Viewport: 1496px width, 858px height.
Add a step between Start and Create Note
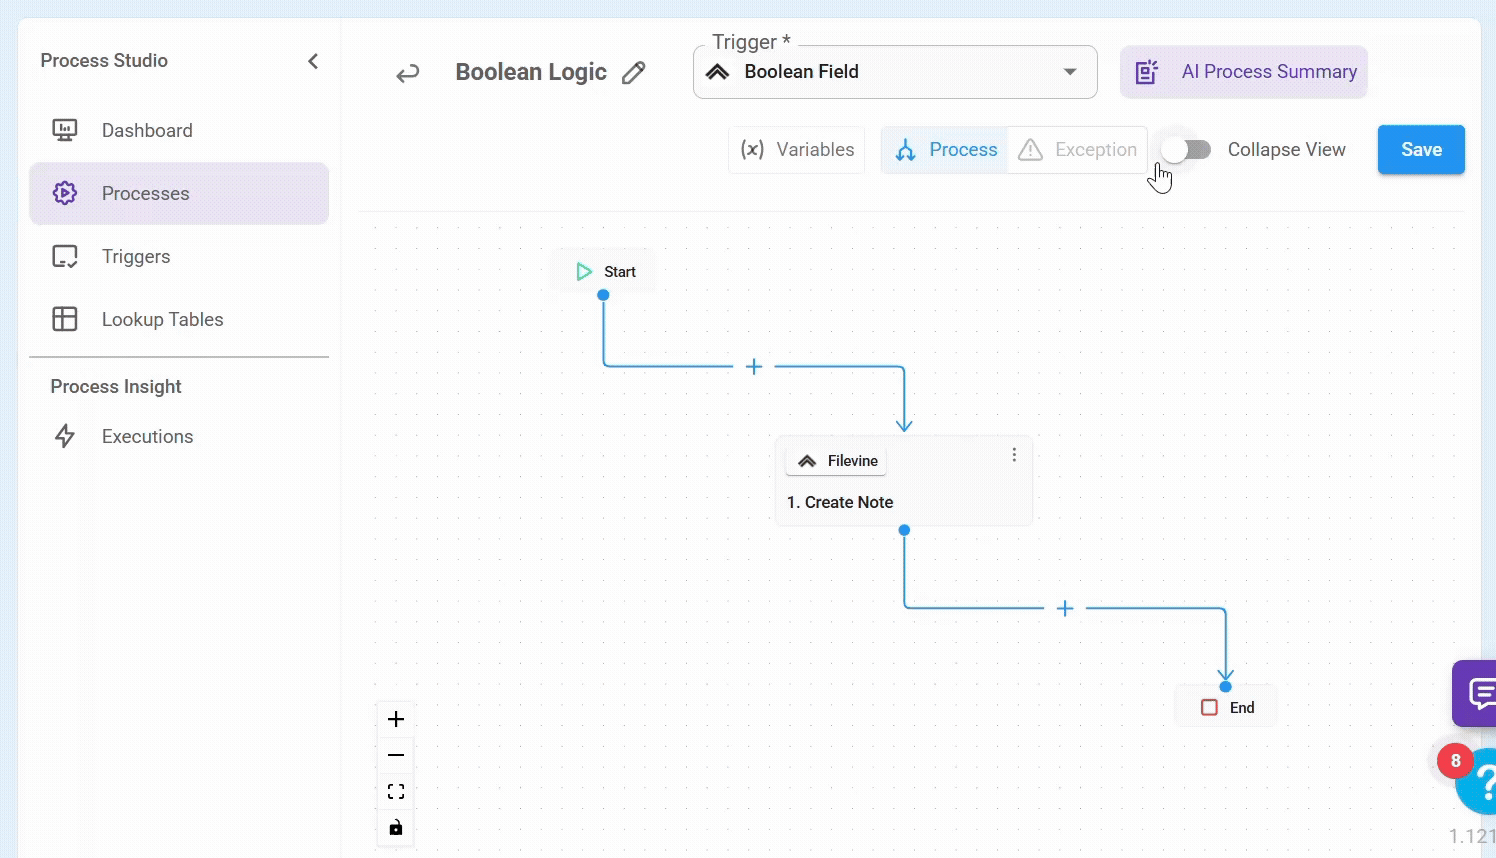coord(754,367)
